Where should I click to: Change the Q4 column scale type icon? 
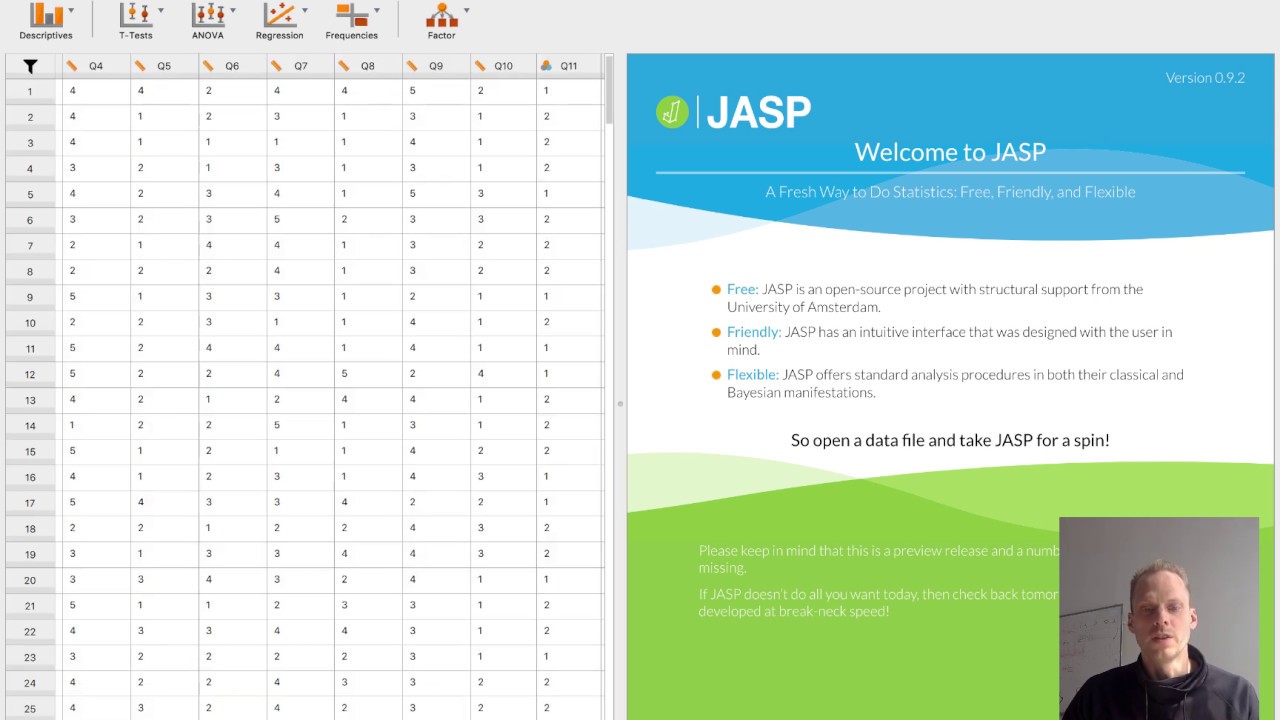72,66
